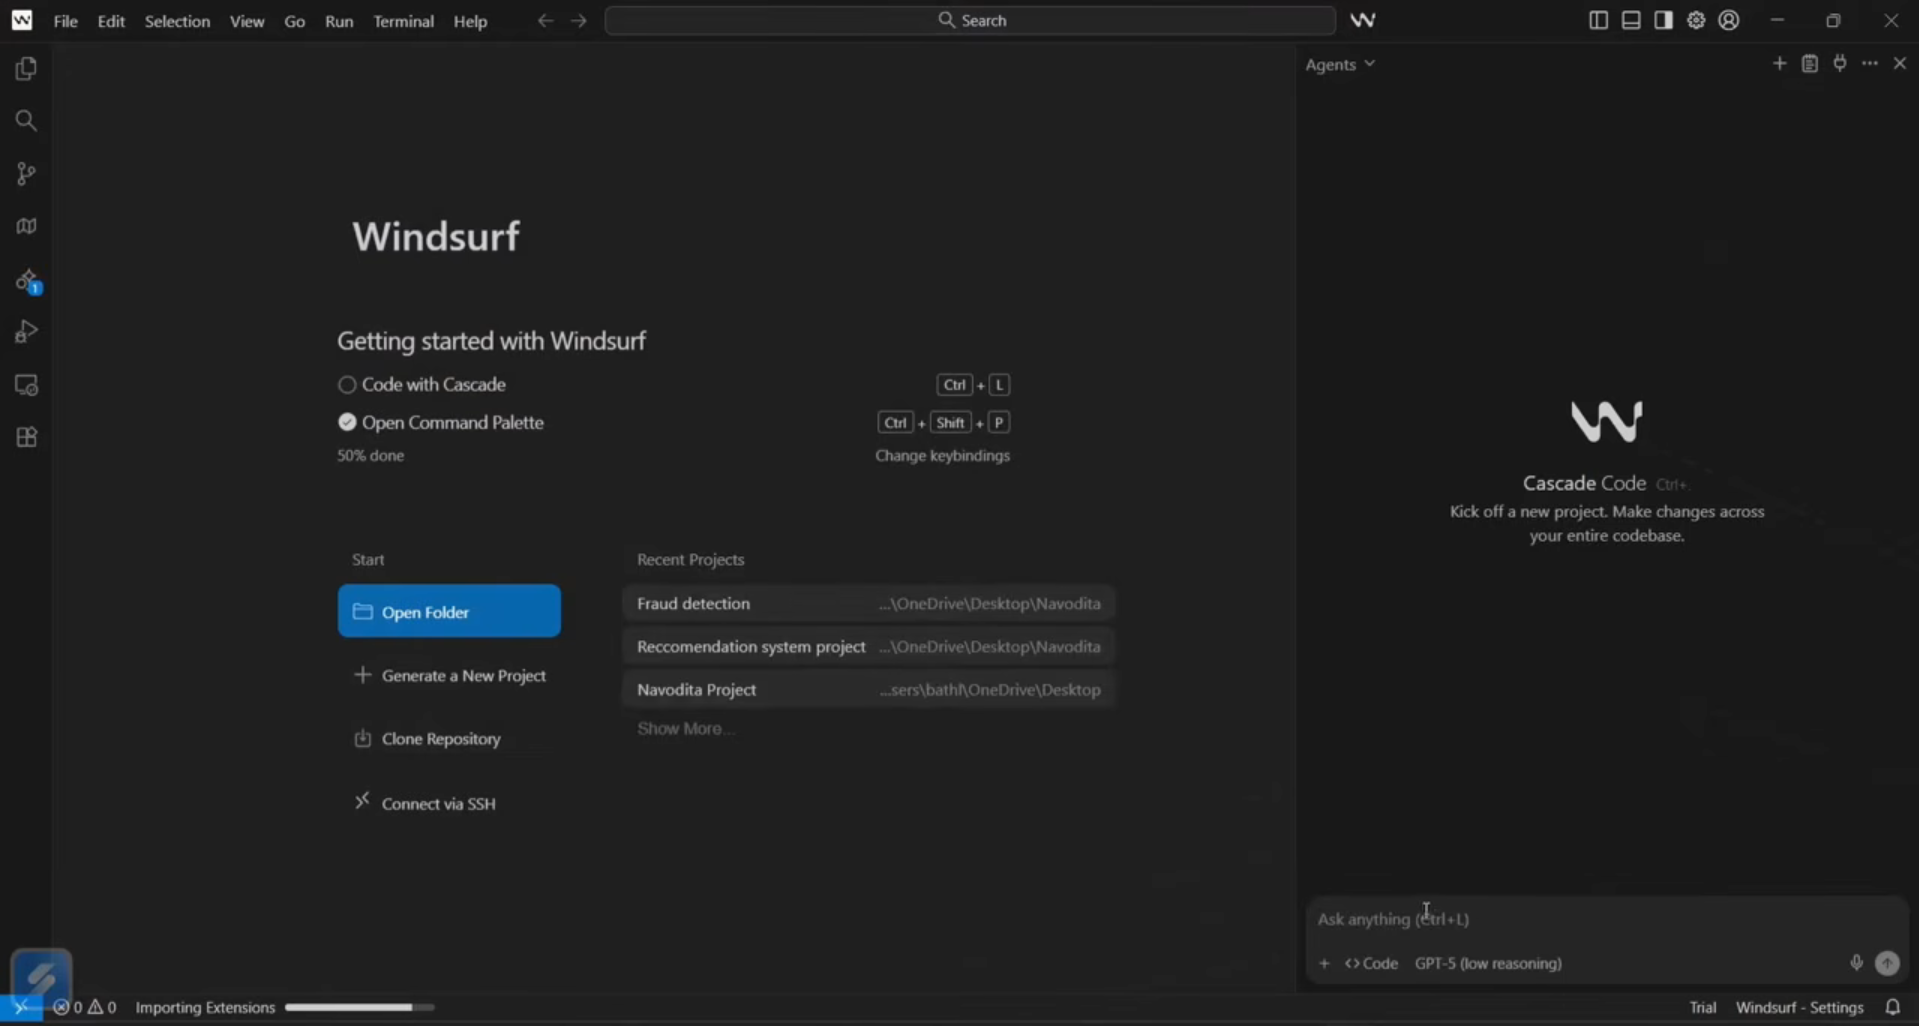Toggle the primary side bar layout icon
This screenshot has height=1026, width=1919.
click(1598, 20)
